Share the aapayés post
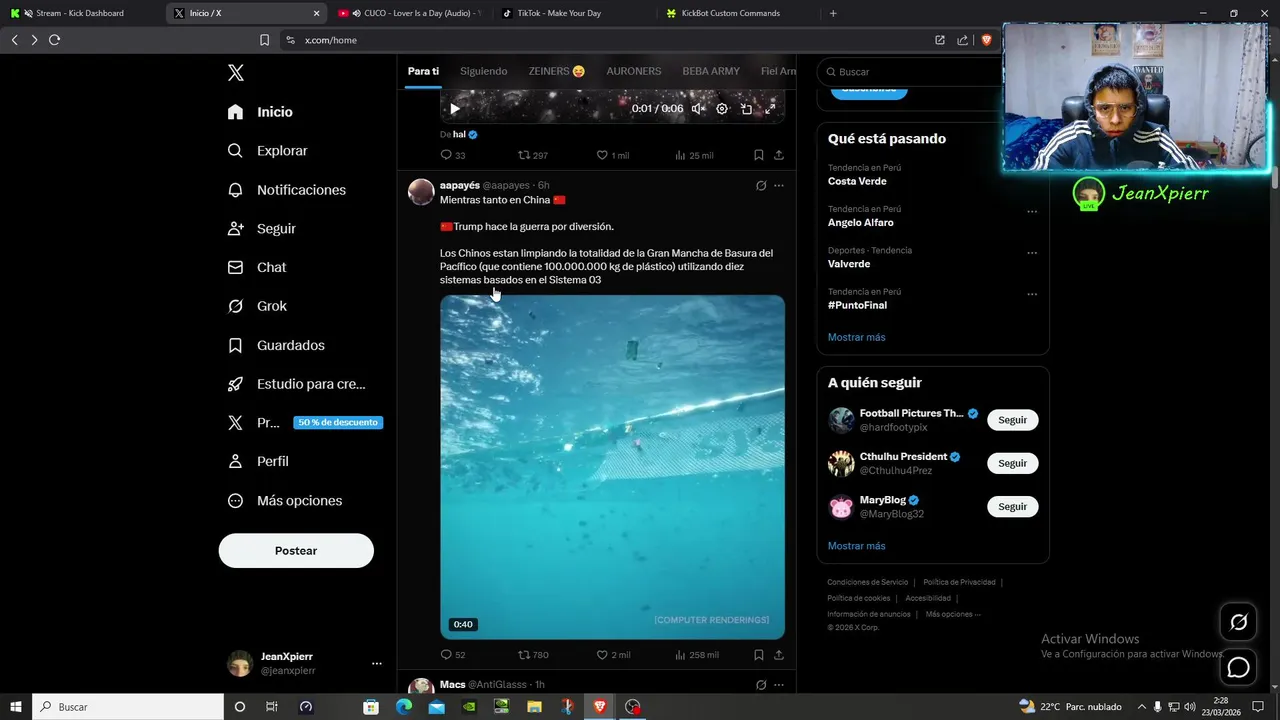 779,655
